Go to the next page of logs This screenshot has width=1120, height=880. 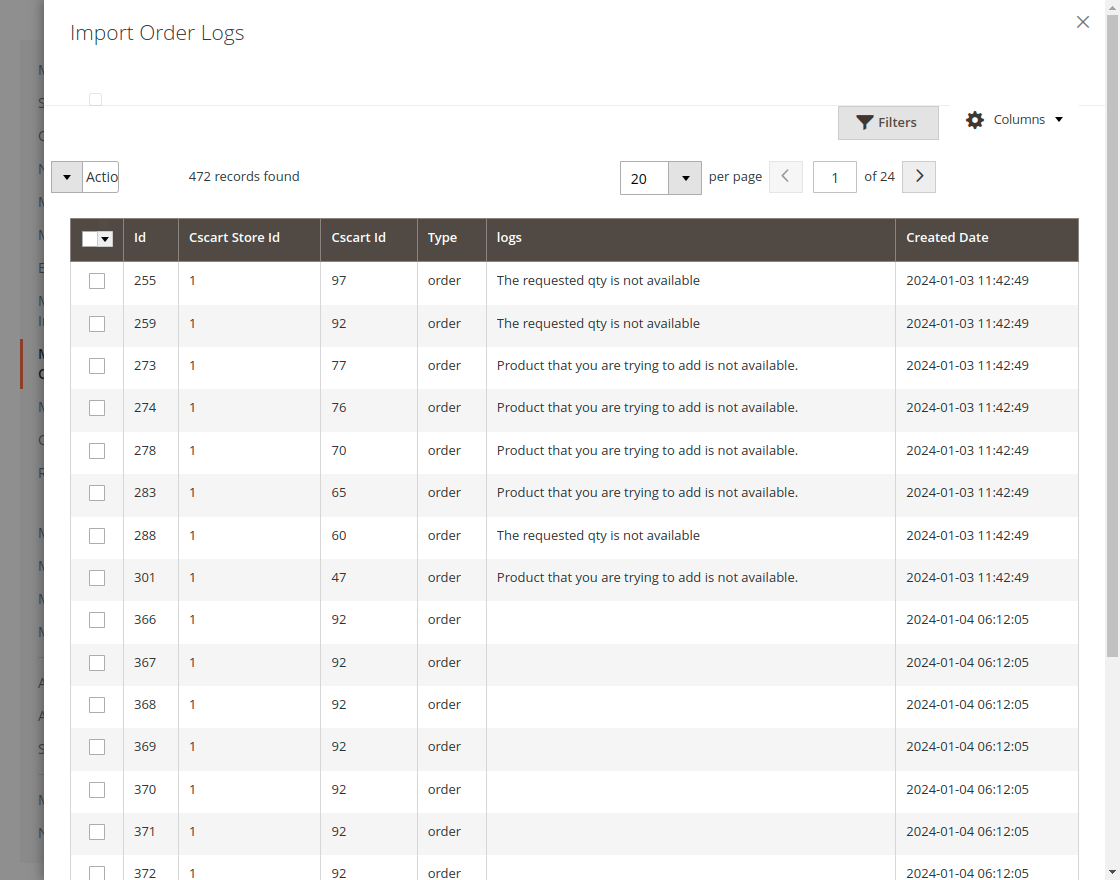(x=918, y=177)
